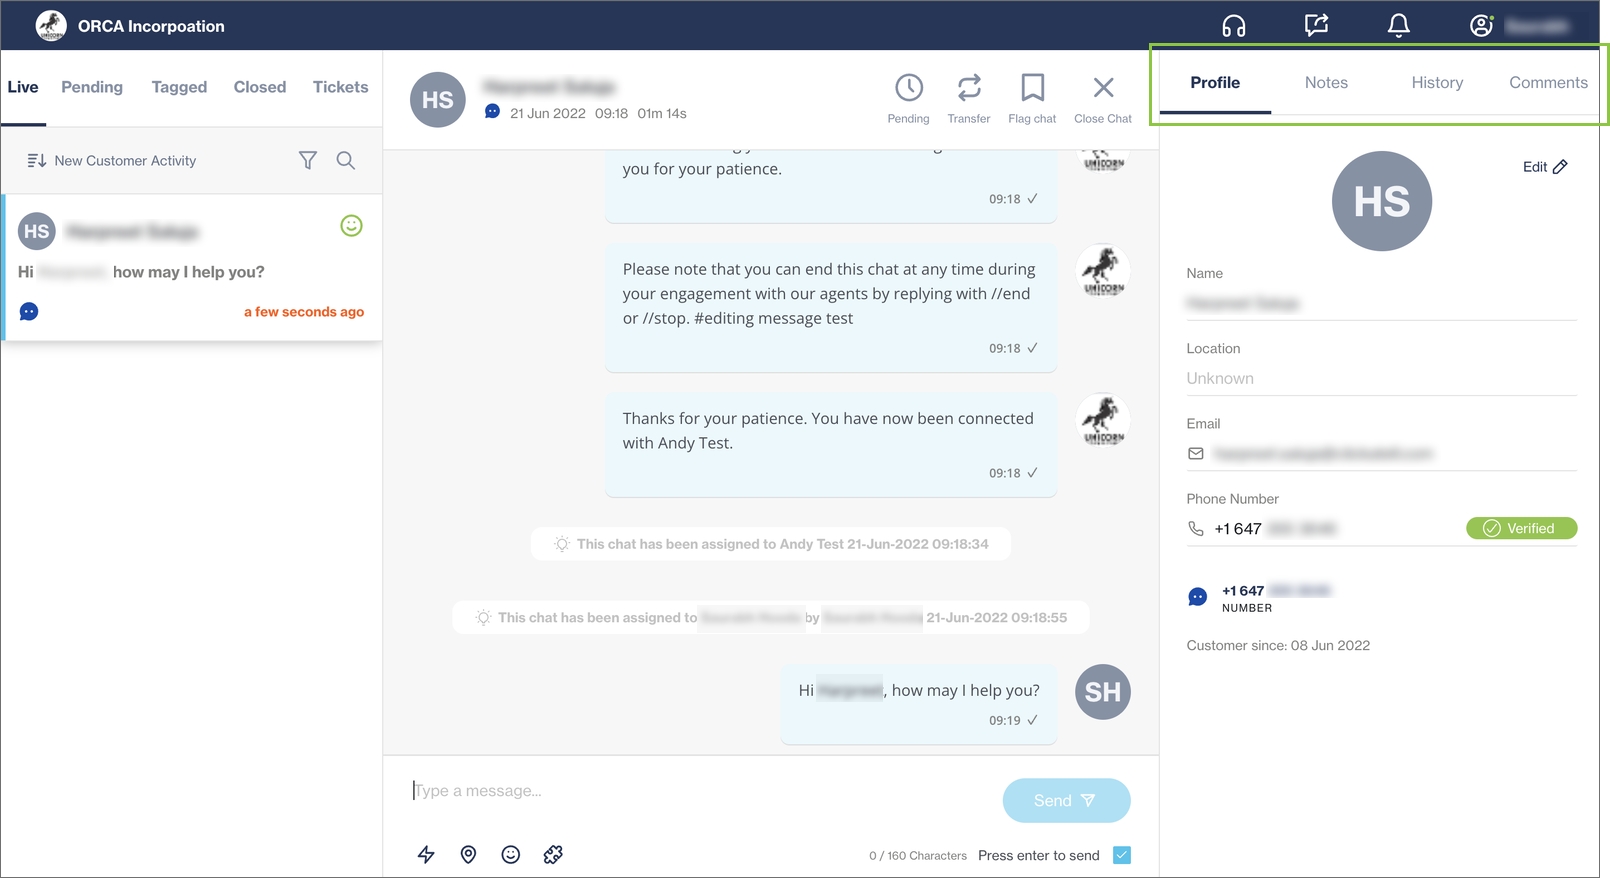This screenshot has width=1610, height=878.
Task: Toggle the Press enter to send checkbox
Action: point(1122,855)
